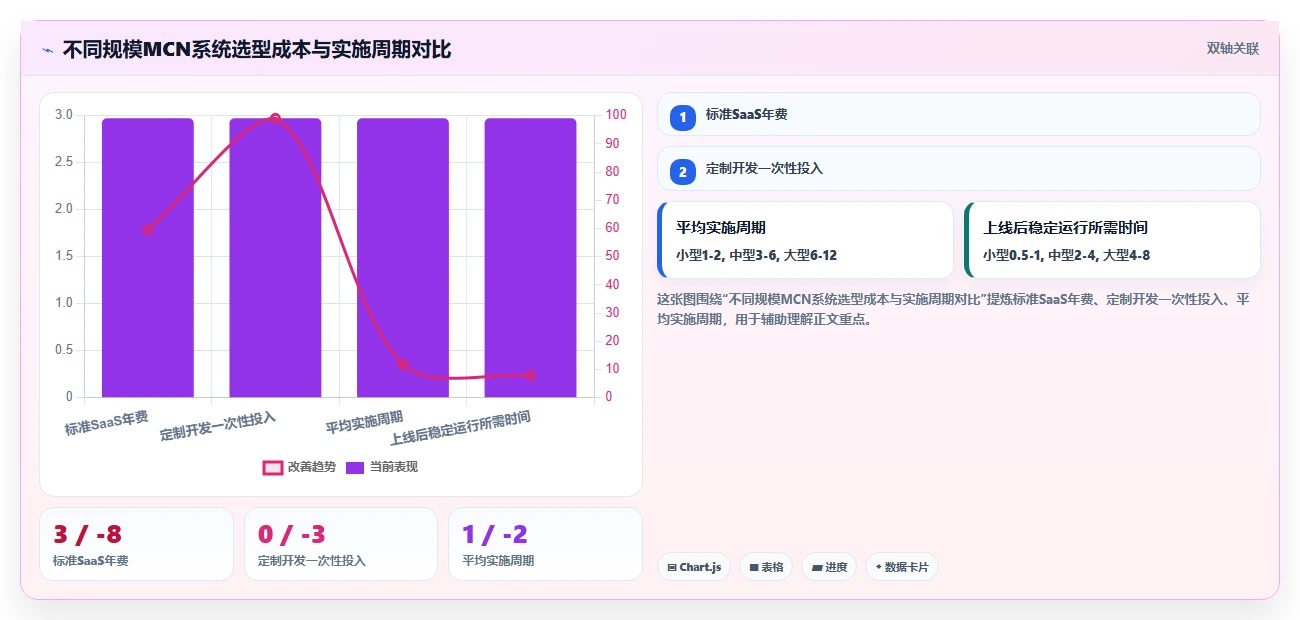Image resolution: width=1300 pixels, height=620 pixels.
Task: Select the 平均实施周期 purple bar
Action: [x=403, y=257]
